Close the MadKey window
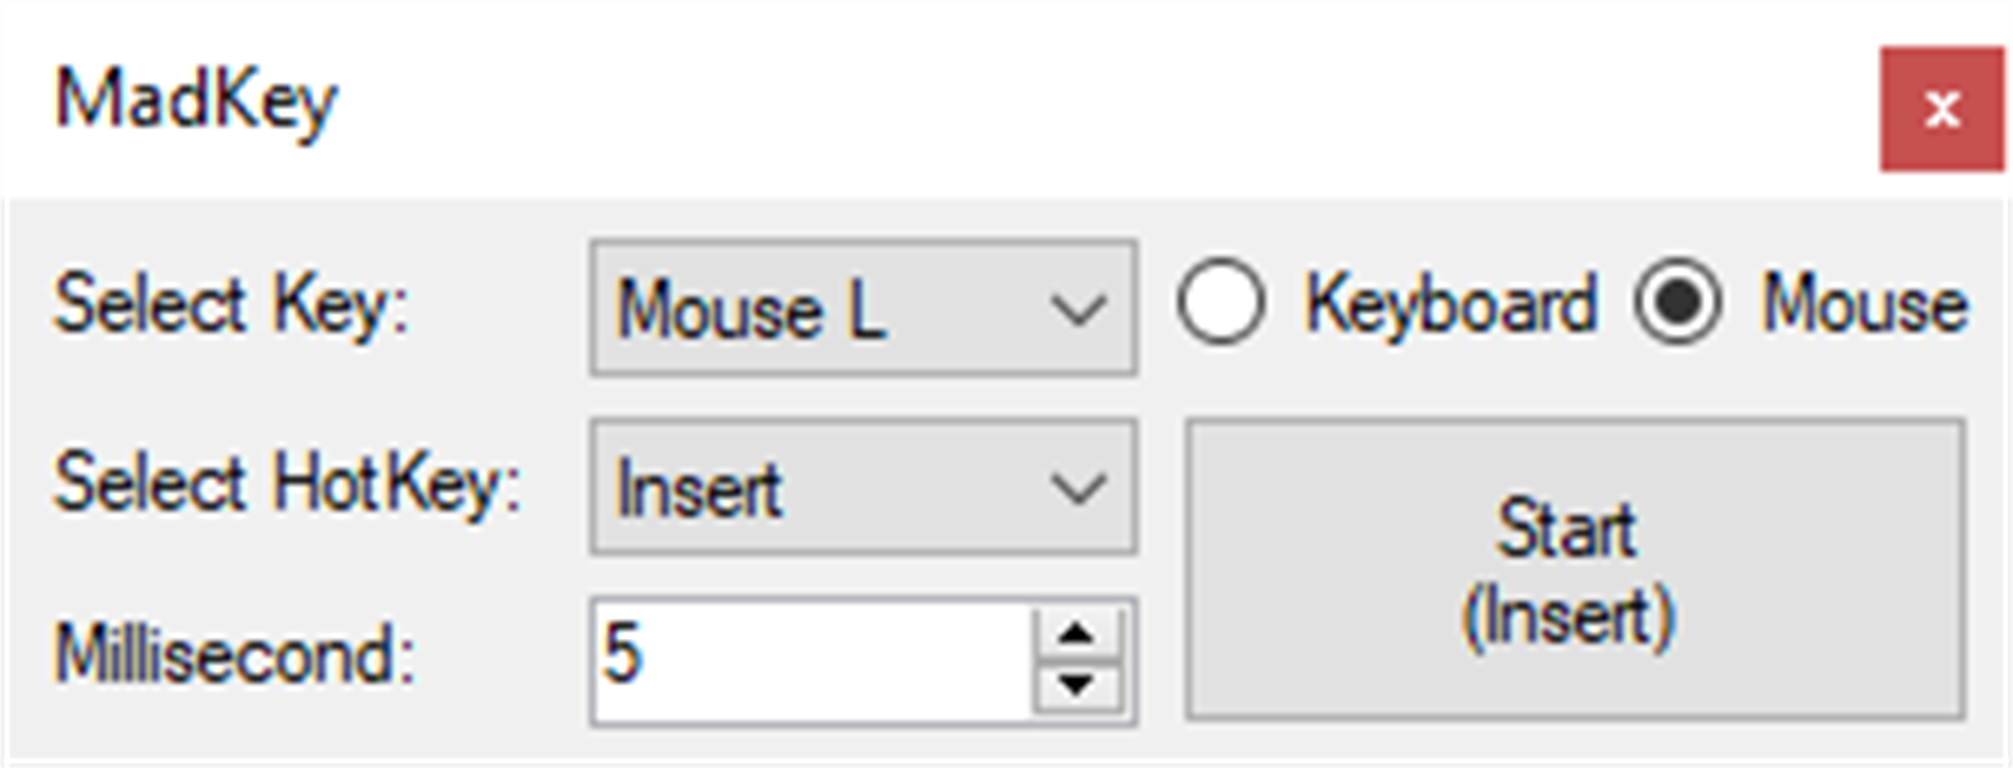Viewport: 2013px width, 768px height. click(x=1942, y=109)
